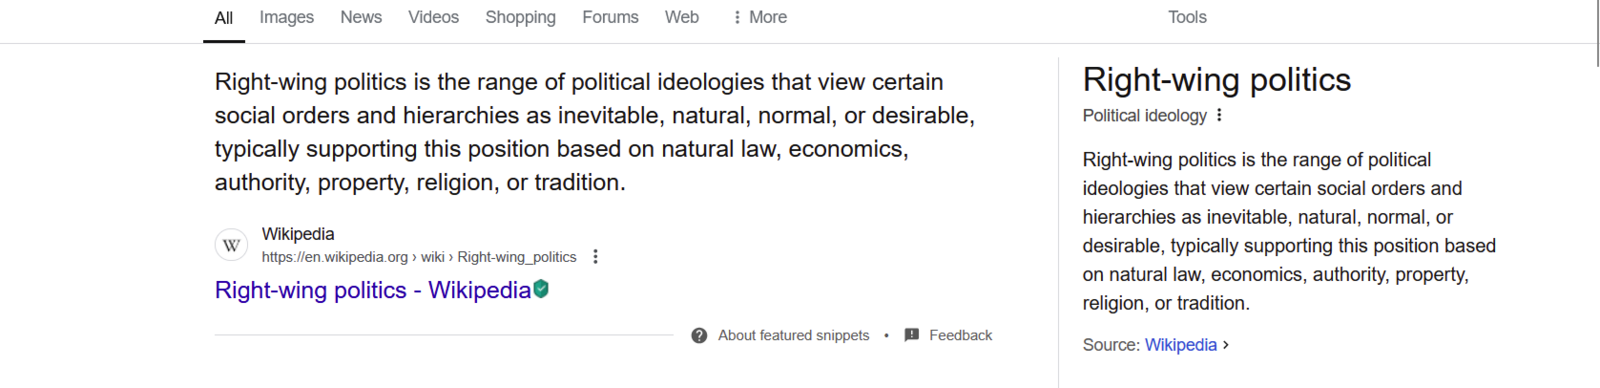This screenshot has height=388, width=1600.
Task: Open the Tools options
Action: 1187,17
